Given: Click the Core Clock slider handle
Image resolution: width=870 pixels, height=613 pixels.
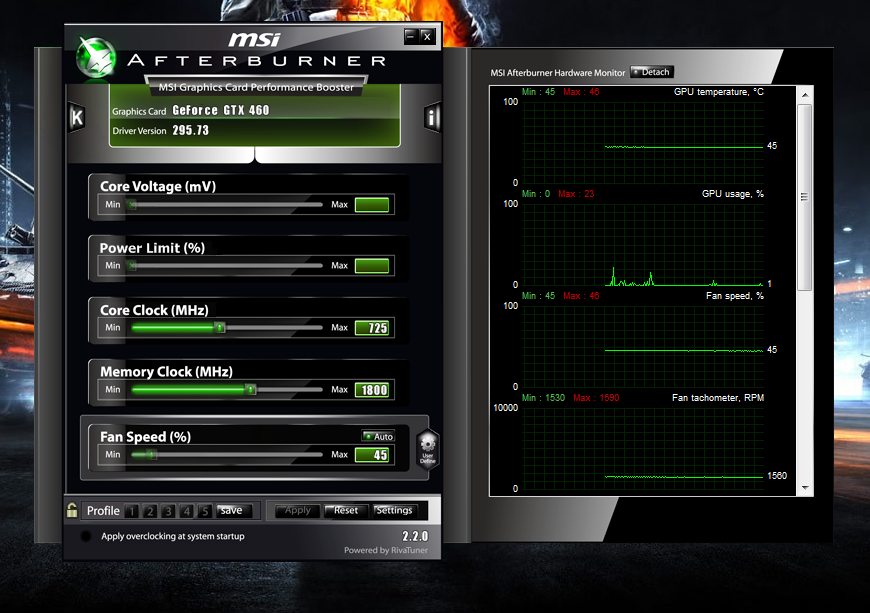Looking at the screenshot, I should point(220,327).
